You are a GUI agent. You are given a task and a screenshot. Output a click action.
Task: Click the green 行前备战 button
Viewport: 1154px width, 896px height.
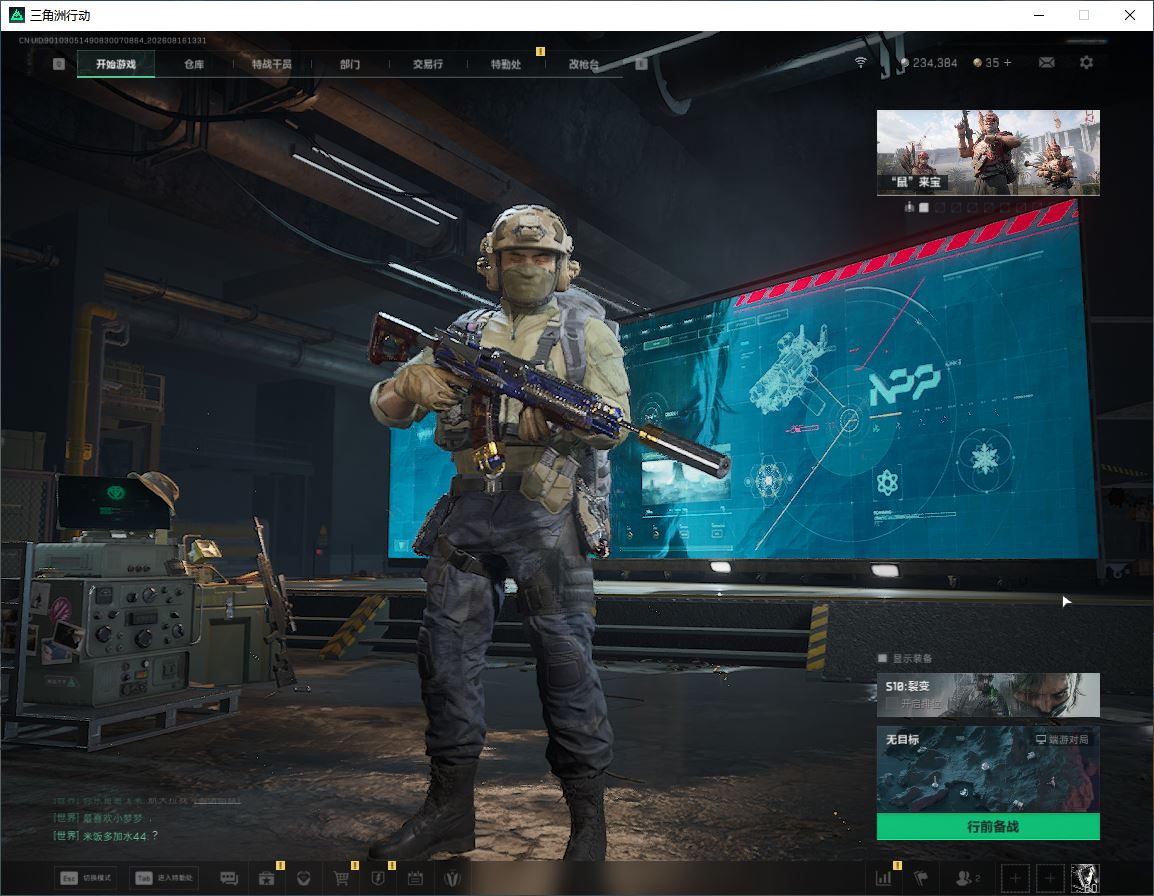click(x=988, y=827)
